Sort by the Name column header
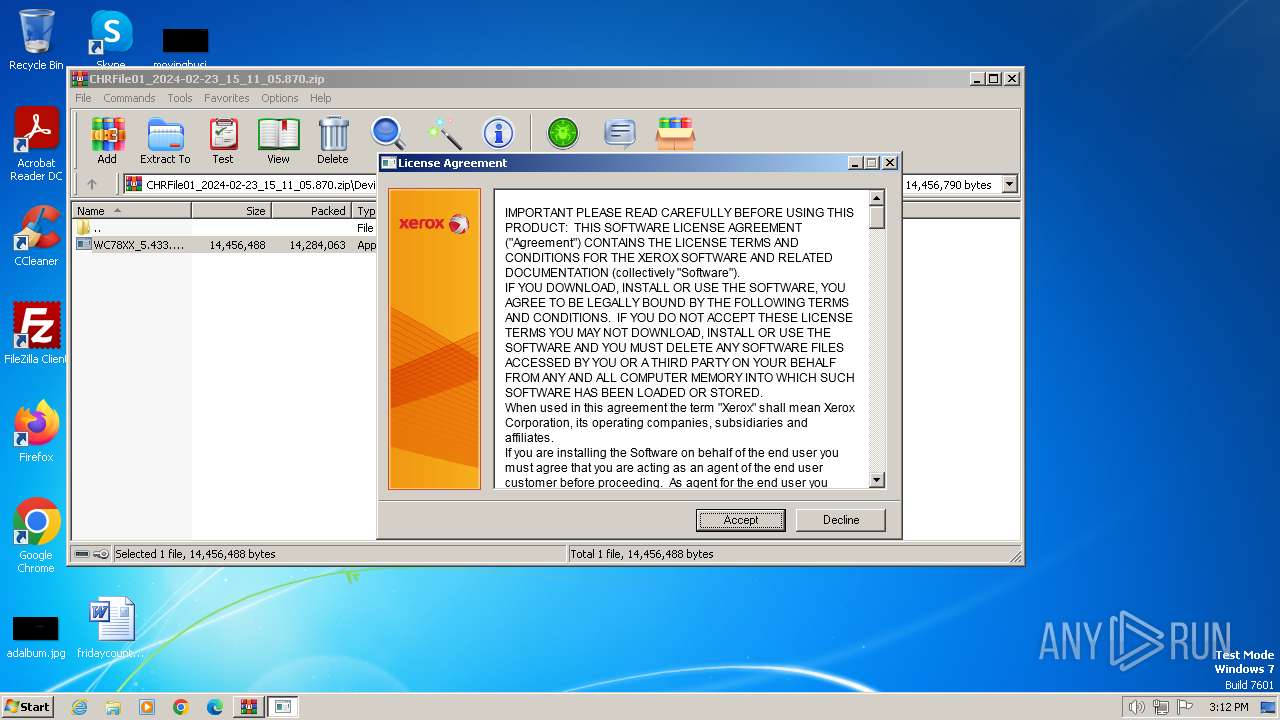 pyautogui.click(x=131, y=211)
